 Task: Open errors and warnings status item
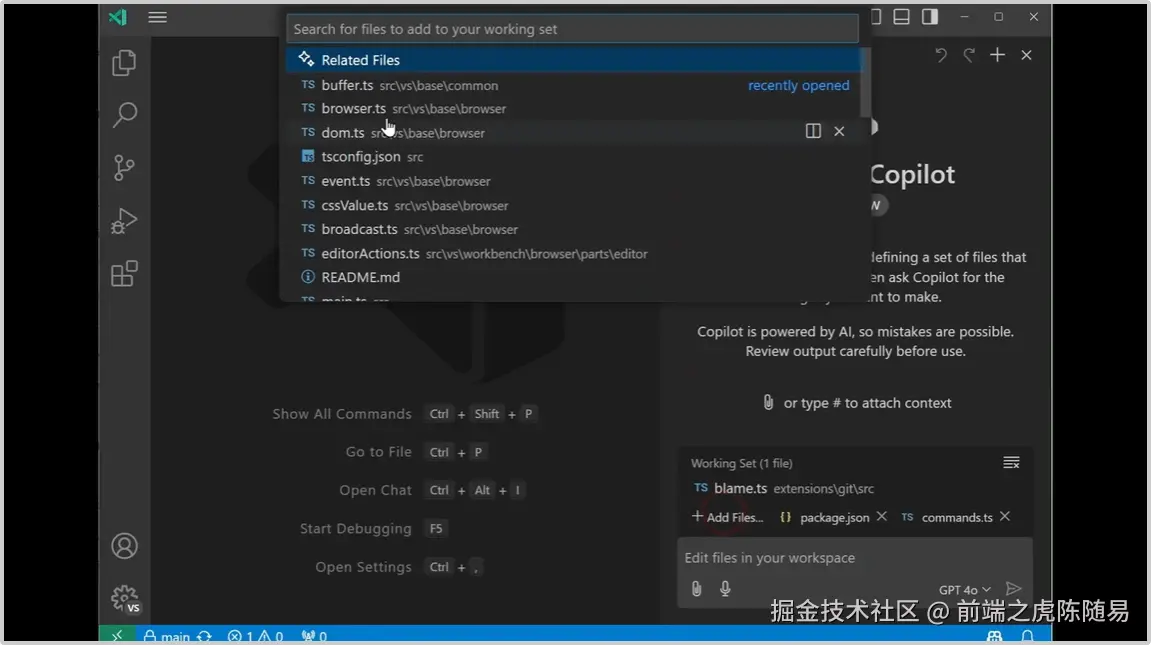coord(255,636)
